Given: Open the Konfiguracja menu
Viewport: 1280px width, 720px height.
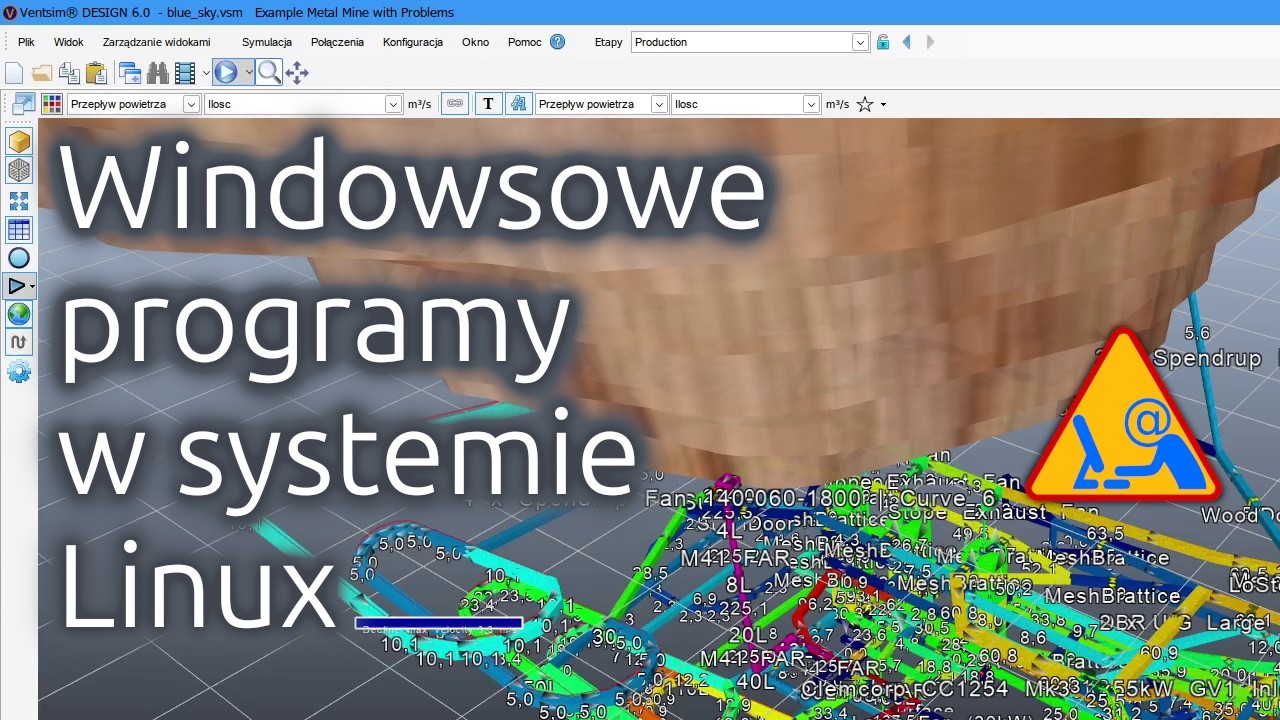Looking at the screenshot, I should tap(412, 42).
